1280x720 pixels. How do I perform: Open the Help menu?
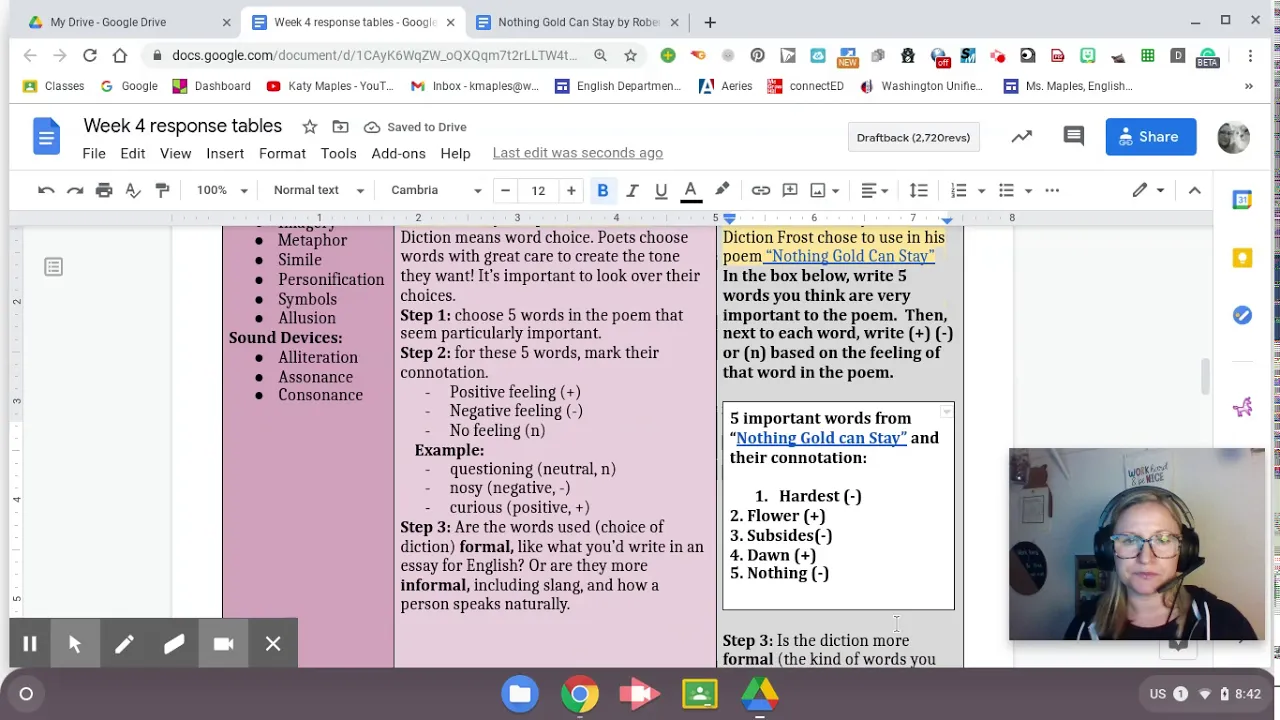[455, 153]
